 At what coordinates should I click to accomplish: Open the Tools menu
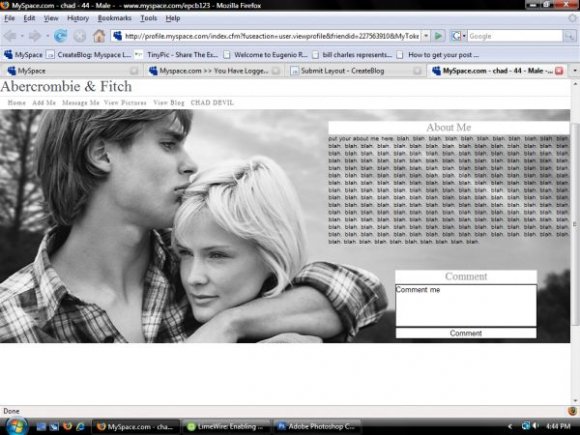coord(149,18)
